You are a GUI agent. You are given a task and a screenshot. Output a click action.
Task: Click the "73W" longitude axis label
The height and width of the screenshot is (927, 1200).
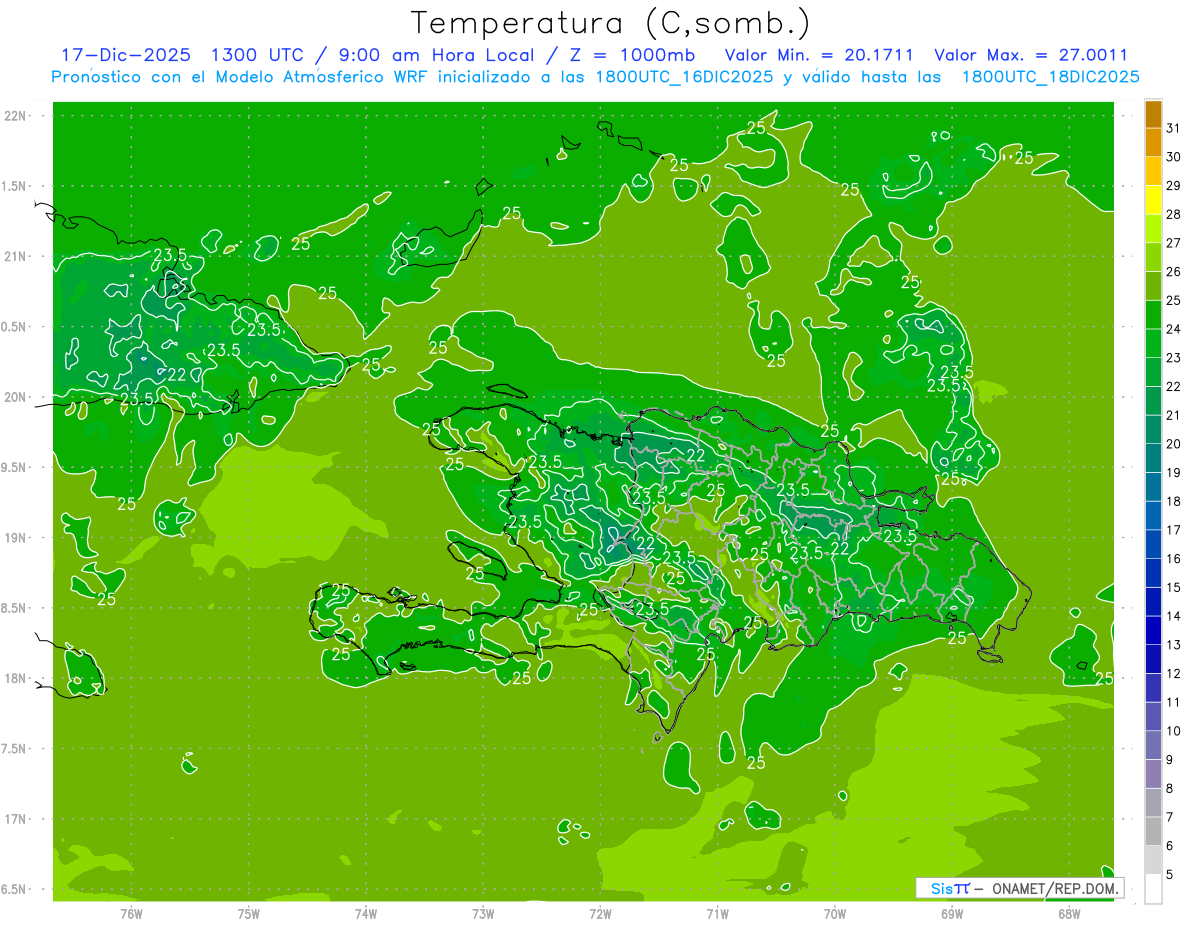click(x=483, y=915)
